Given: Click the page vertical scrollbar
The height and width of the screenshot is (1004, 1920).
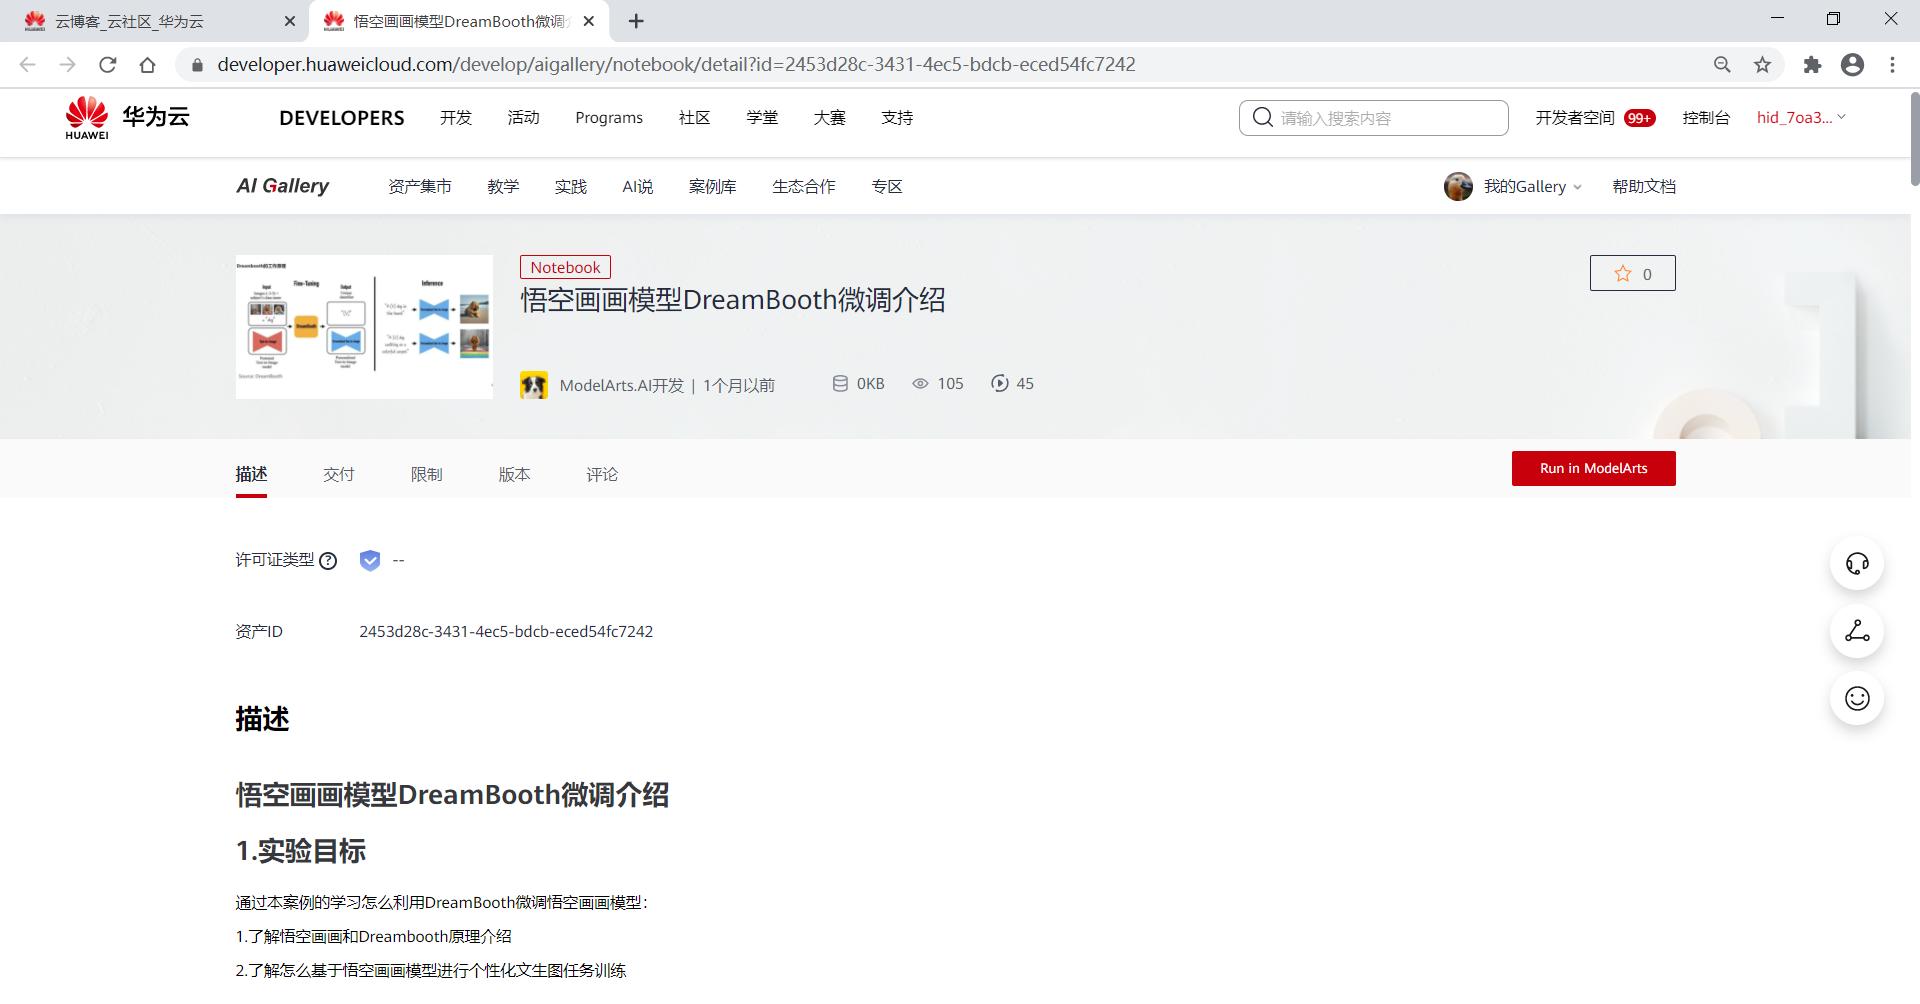Looking at the screenshot, I should pos(1915,140).
